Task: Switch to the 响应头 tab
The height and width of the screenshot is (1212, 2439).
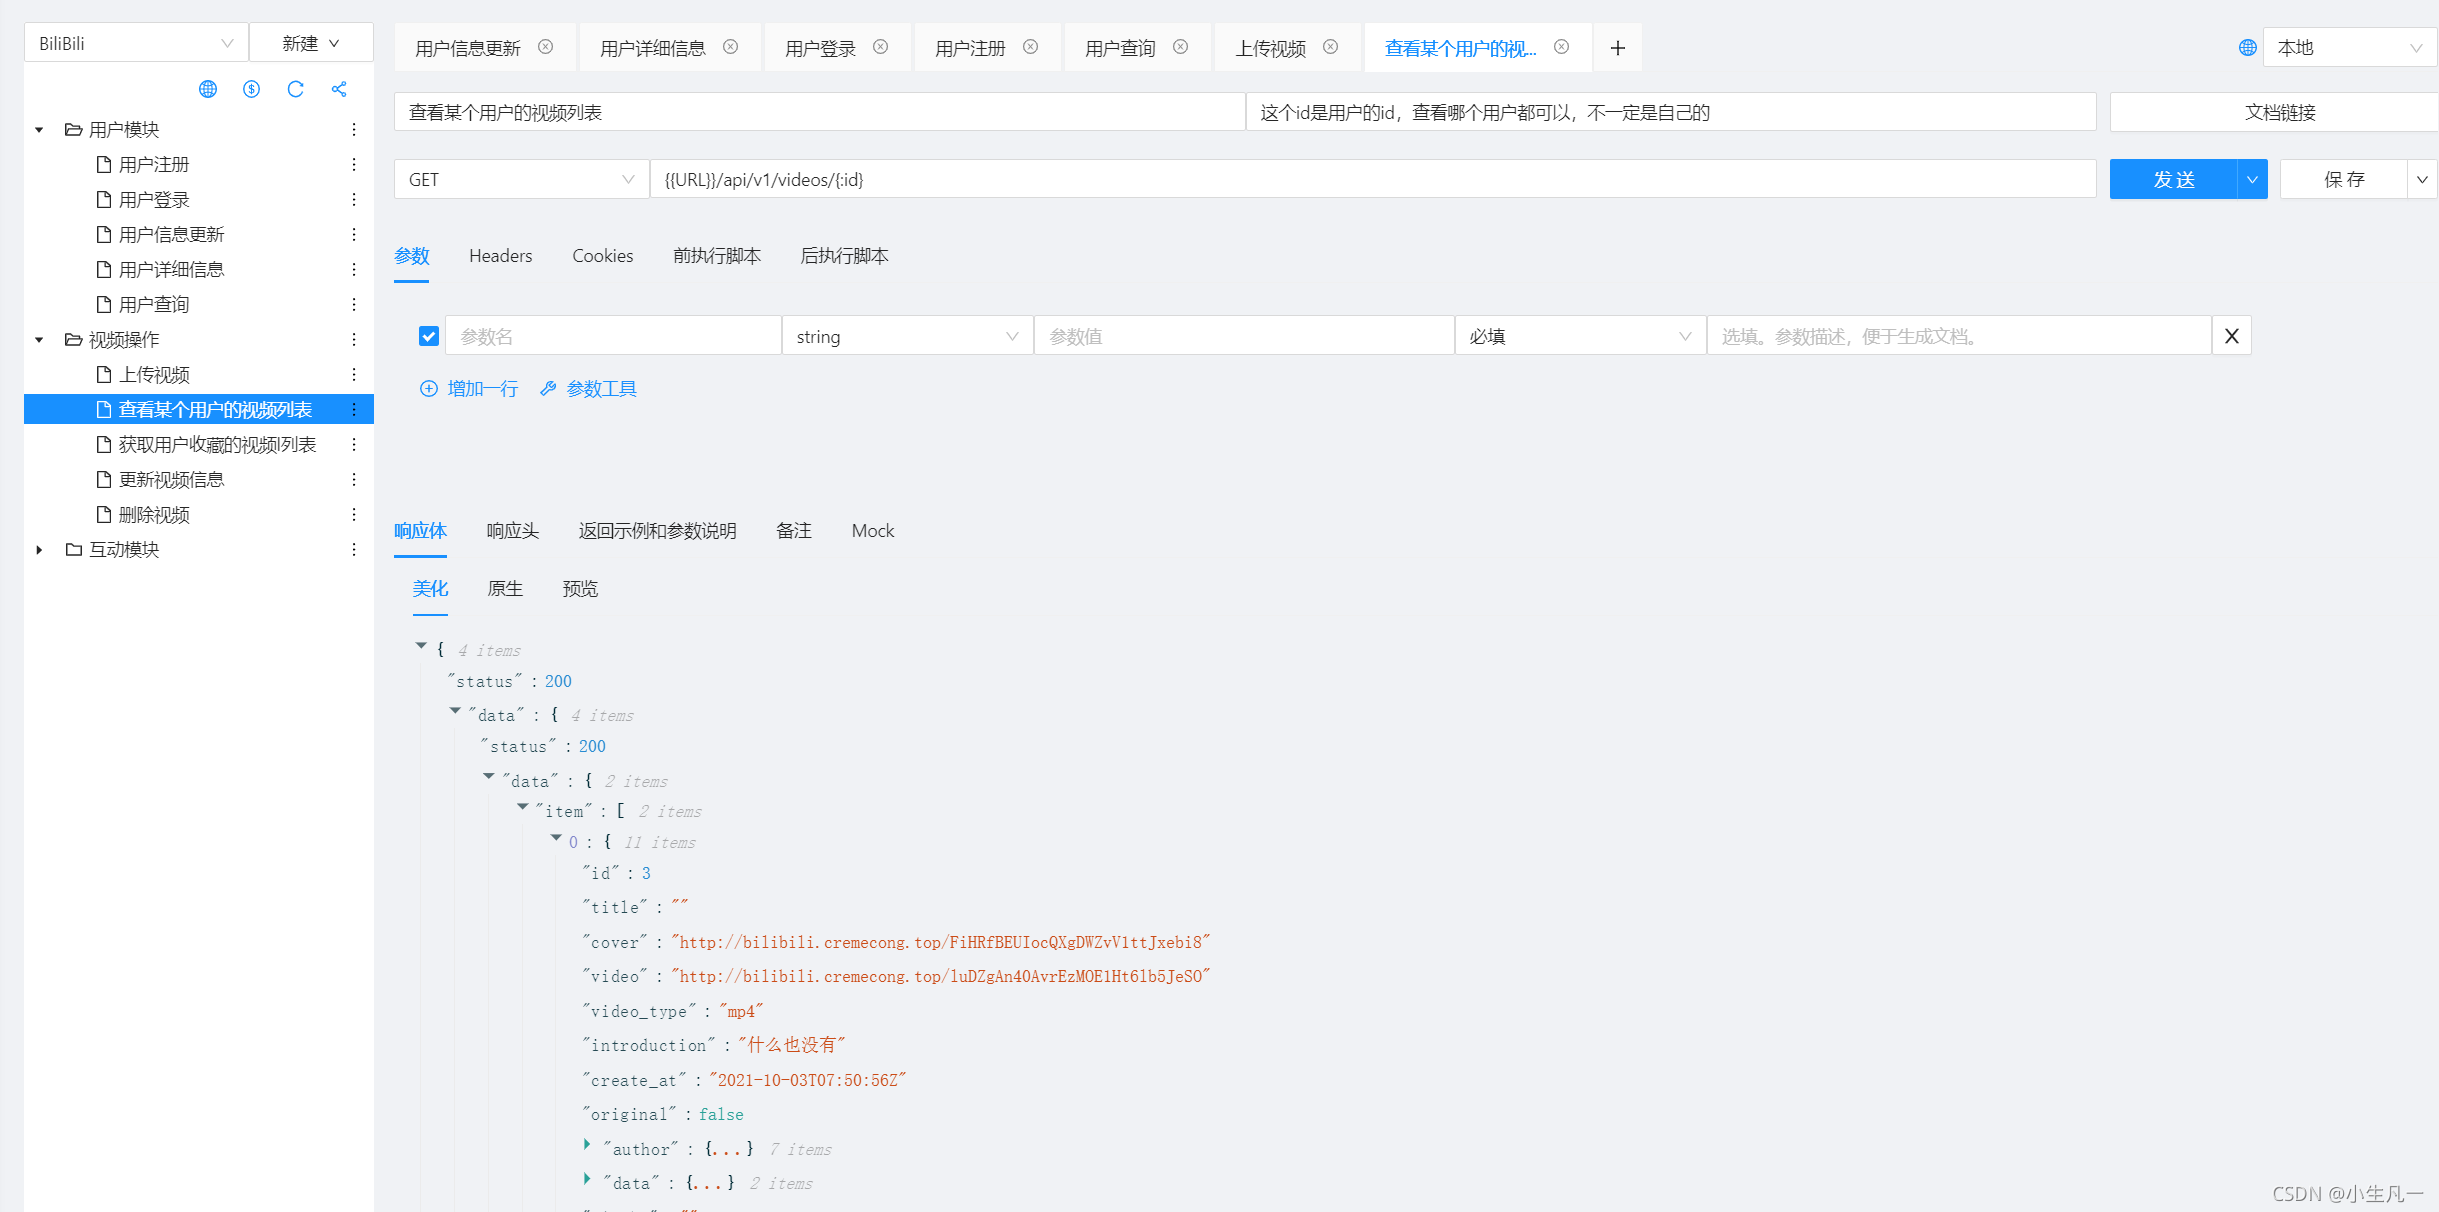Action: point(512,531)
